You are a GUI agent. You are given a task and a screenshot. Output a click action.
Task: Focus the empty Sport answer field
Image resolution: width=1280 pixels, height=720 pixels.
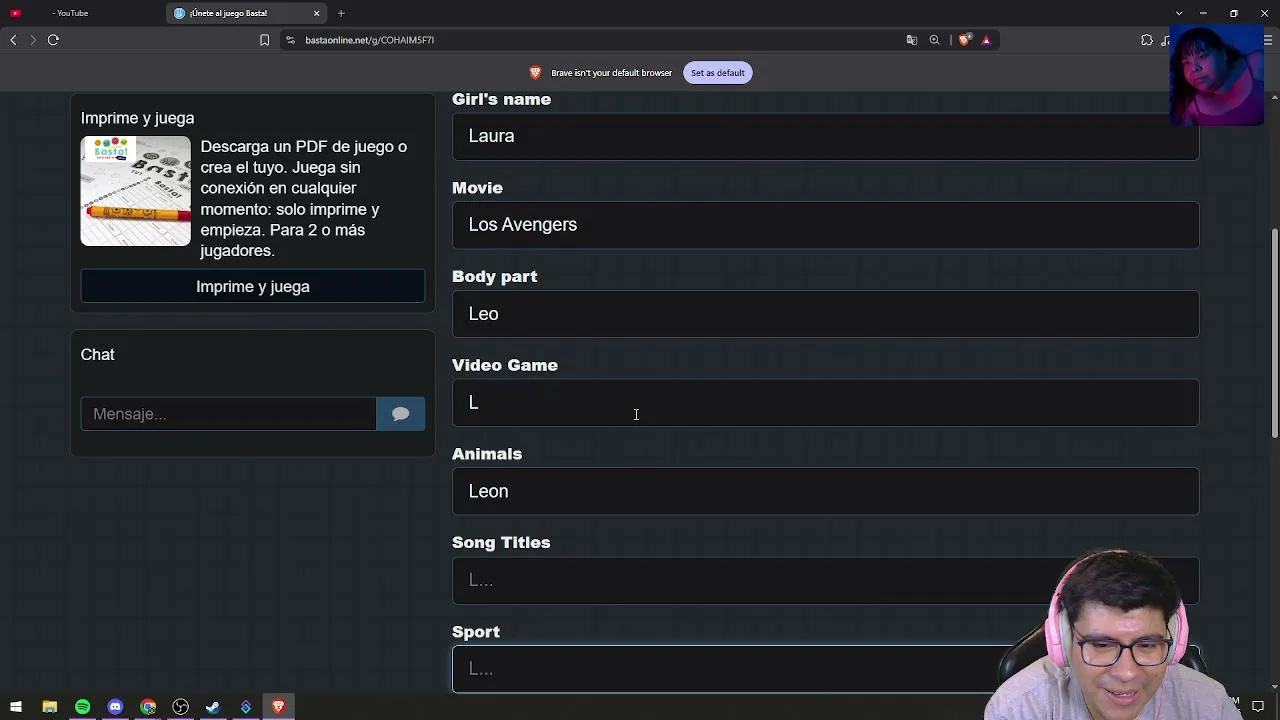point(825,668)
